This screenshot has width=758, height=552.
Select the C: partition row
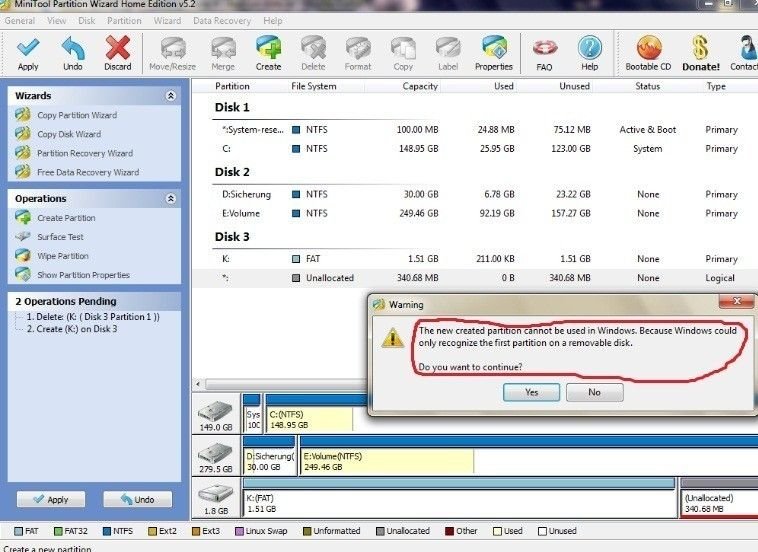click(476, 148)
